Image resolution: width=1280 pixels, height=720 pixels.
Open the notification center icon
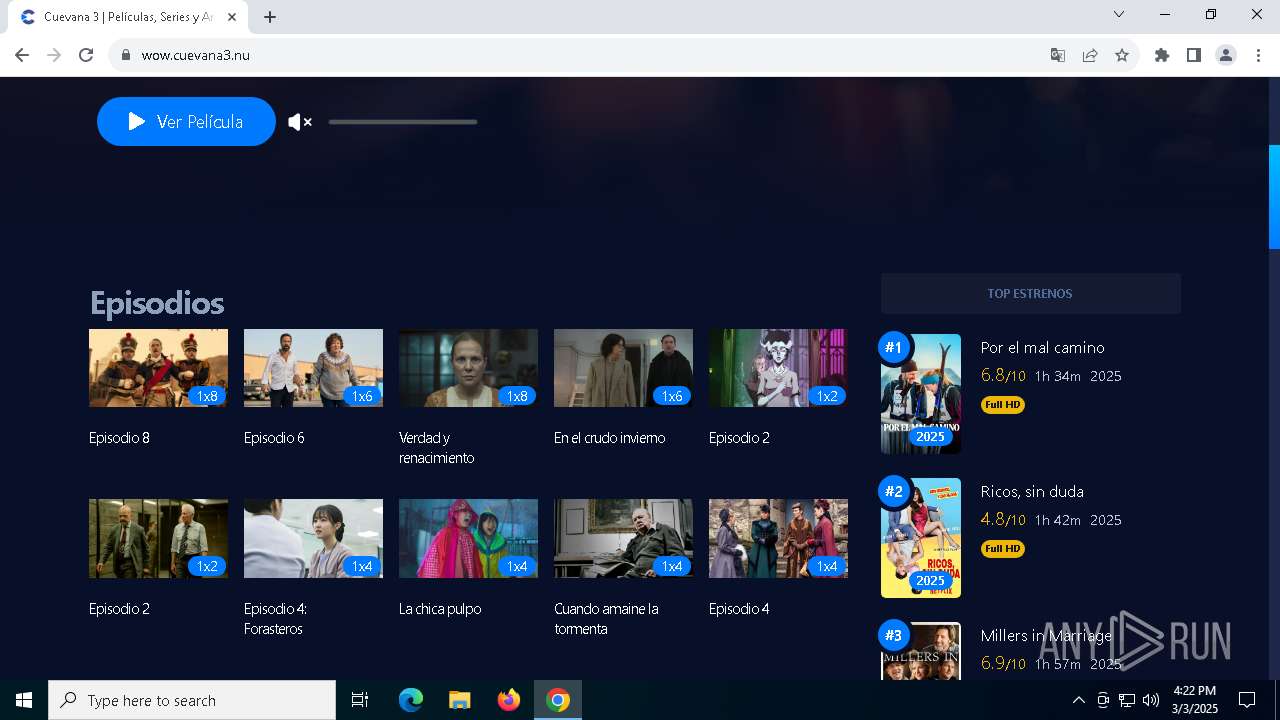tap(1247, 700)
